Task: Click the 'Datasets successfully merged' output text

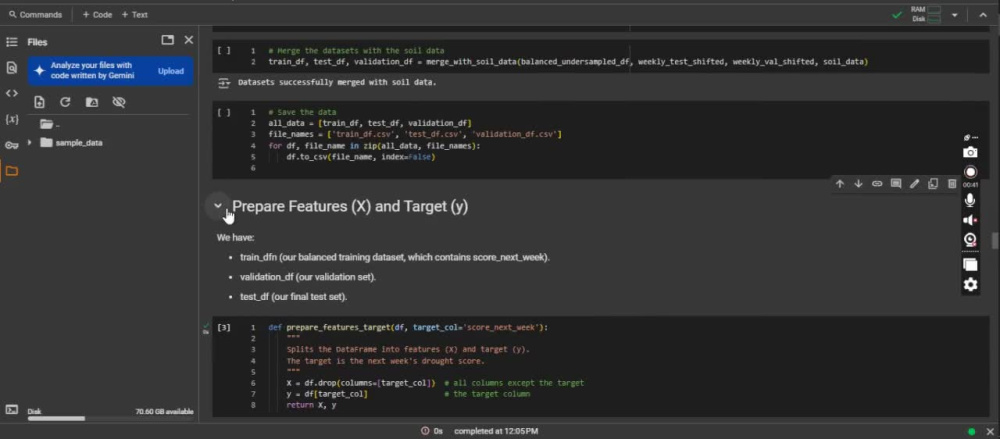Action: tap(337, 82)
